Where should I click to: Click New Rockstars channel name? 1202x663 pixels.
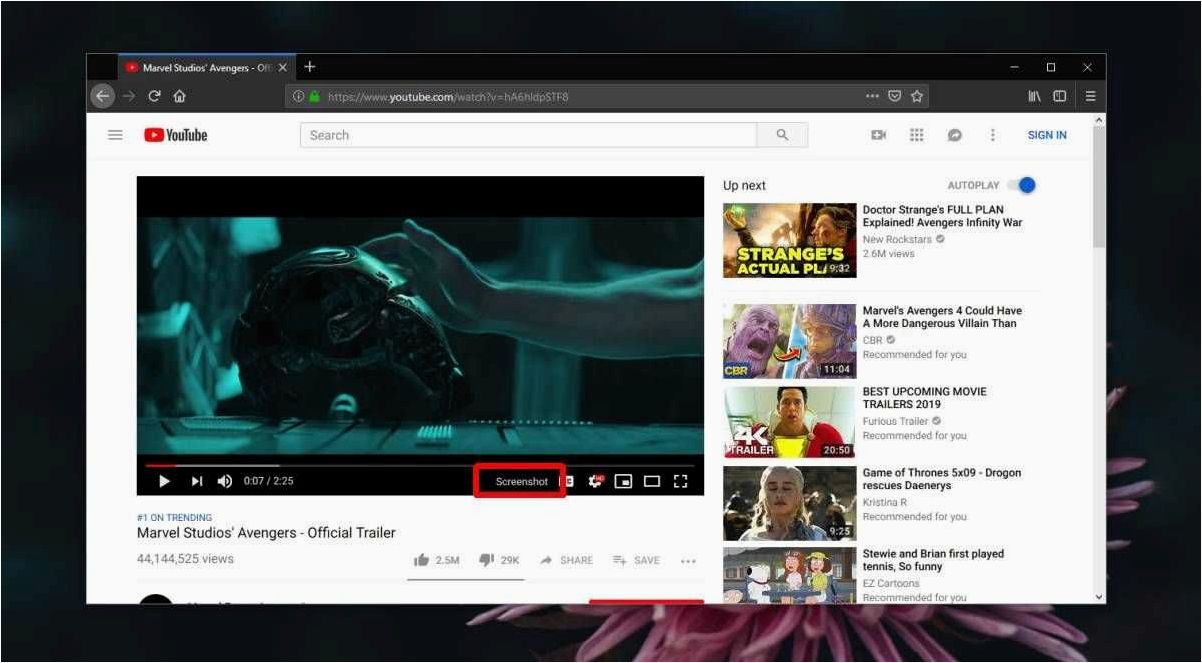click(898, 239)
